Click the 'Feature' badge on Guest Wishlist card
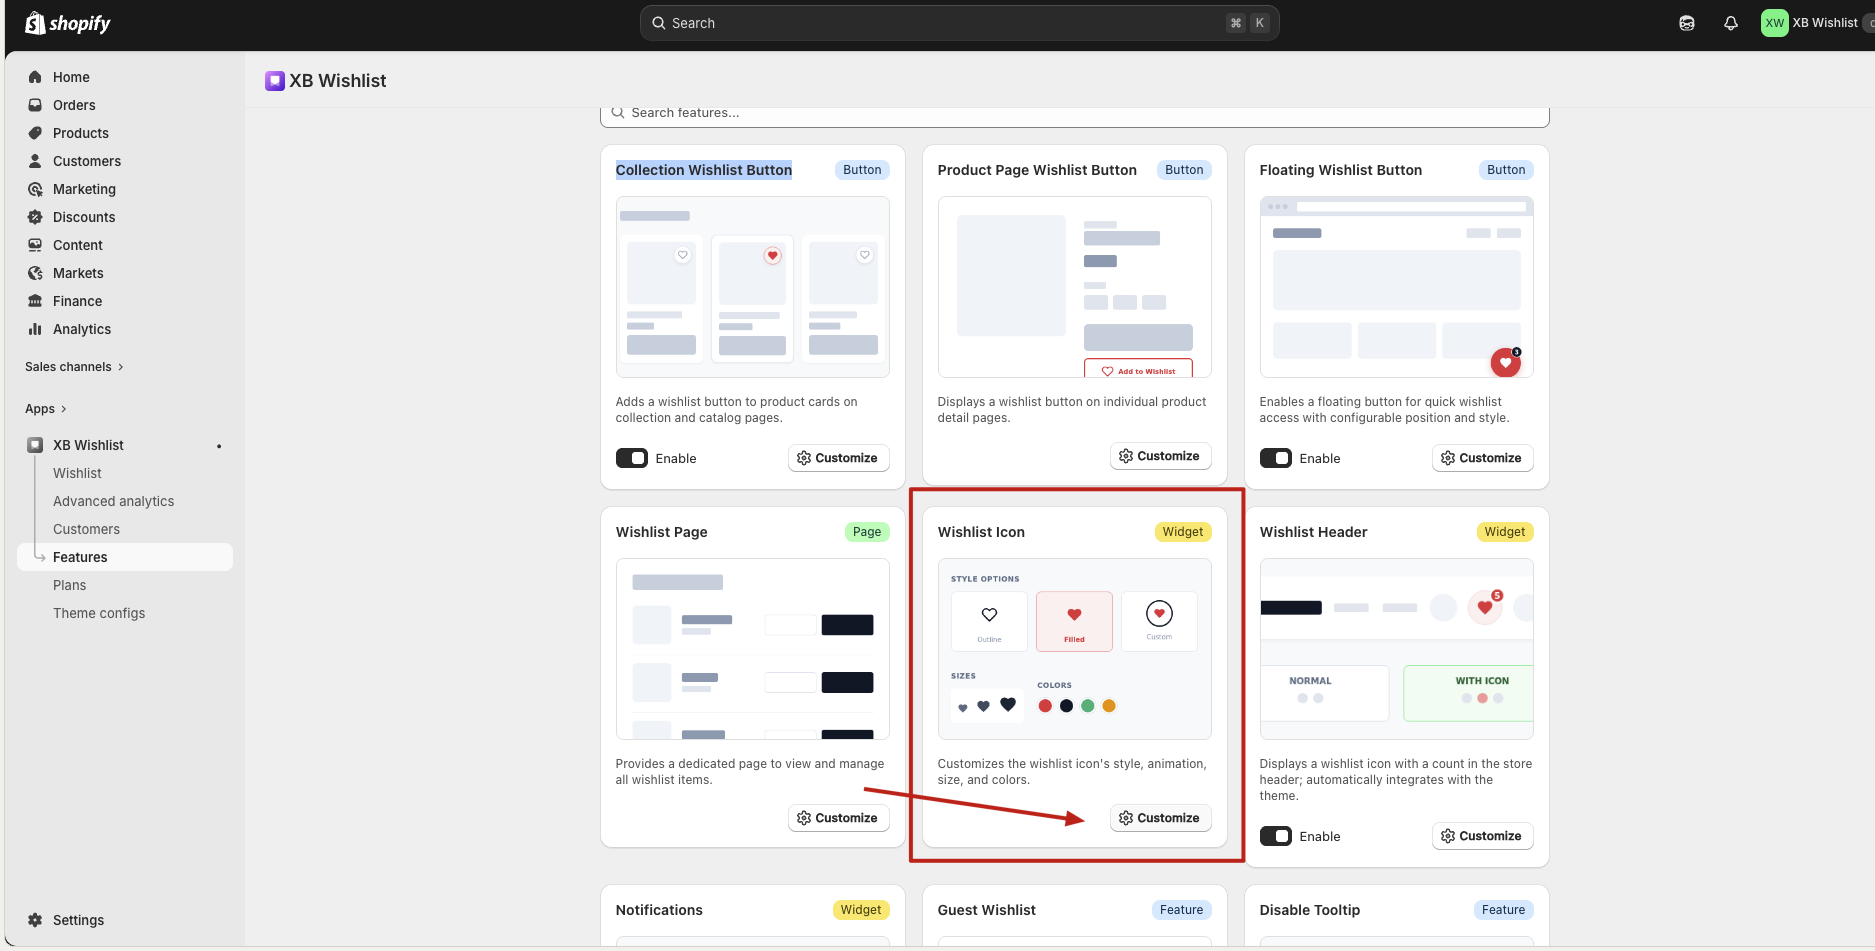Image resolution: width=1875 pixels, height=951 pixels. [x=1181, y=910]
